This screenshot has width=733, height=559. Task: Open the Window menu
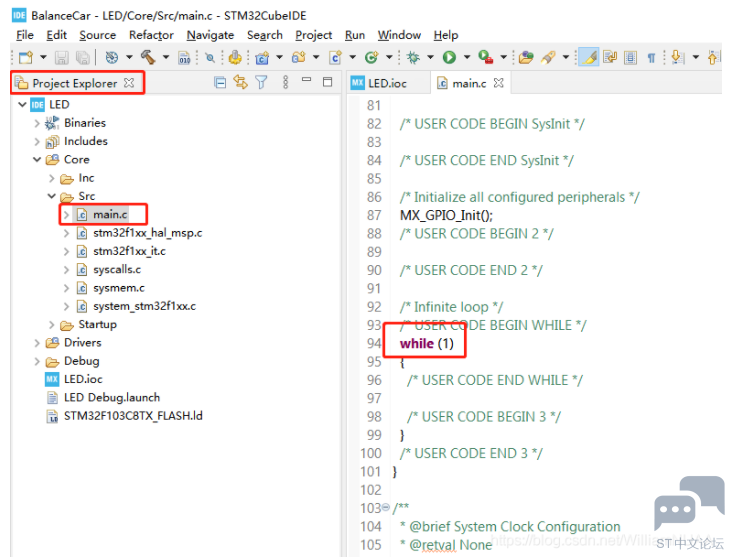399,35
